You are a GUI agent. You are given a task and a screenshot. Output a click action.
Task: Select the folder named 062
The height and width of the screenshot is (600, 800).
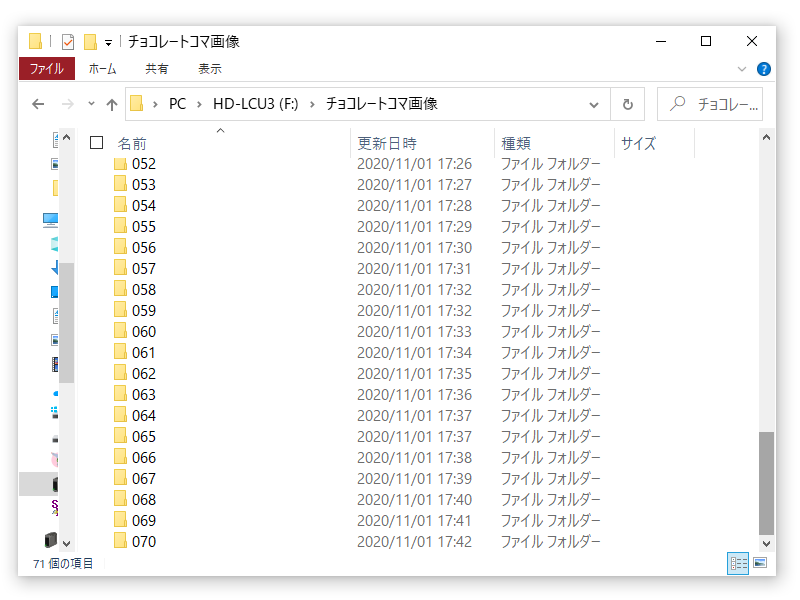[143, 373]
